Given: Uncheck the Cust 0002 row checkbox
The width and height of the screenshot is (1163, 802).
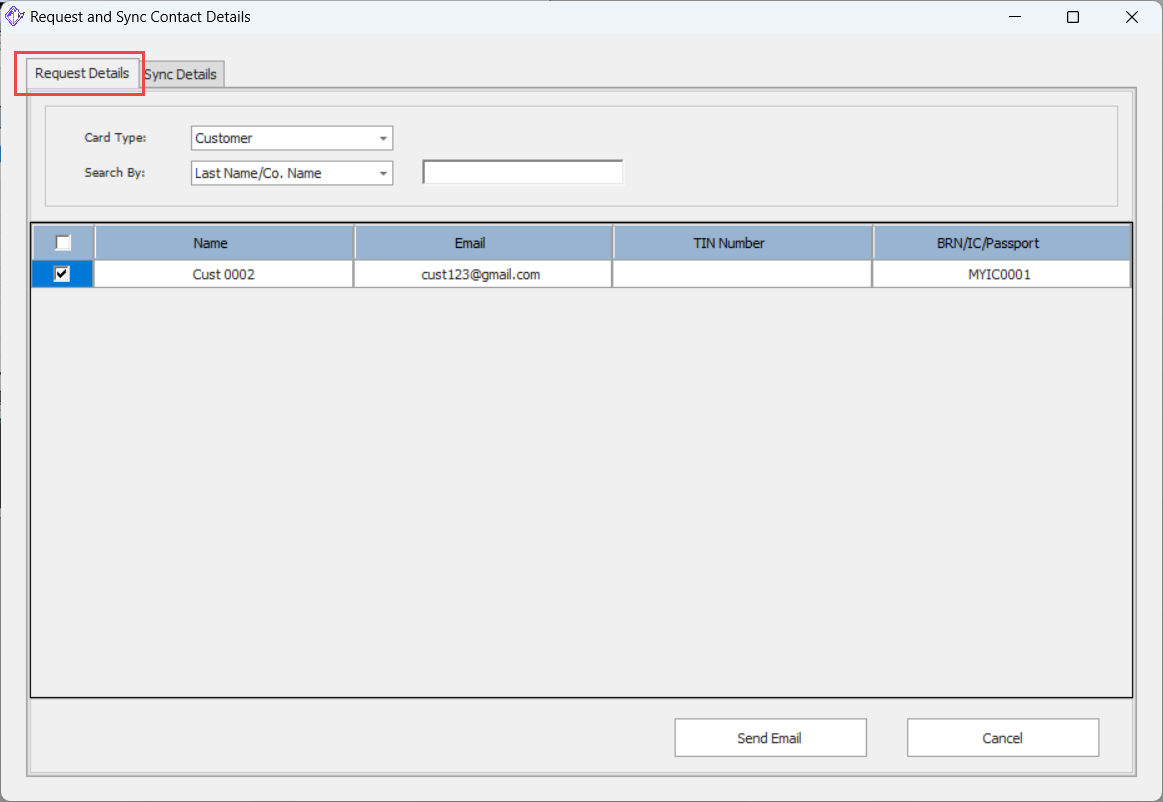Looking at the screenshot, I should click(x=62, y=274).
